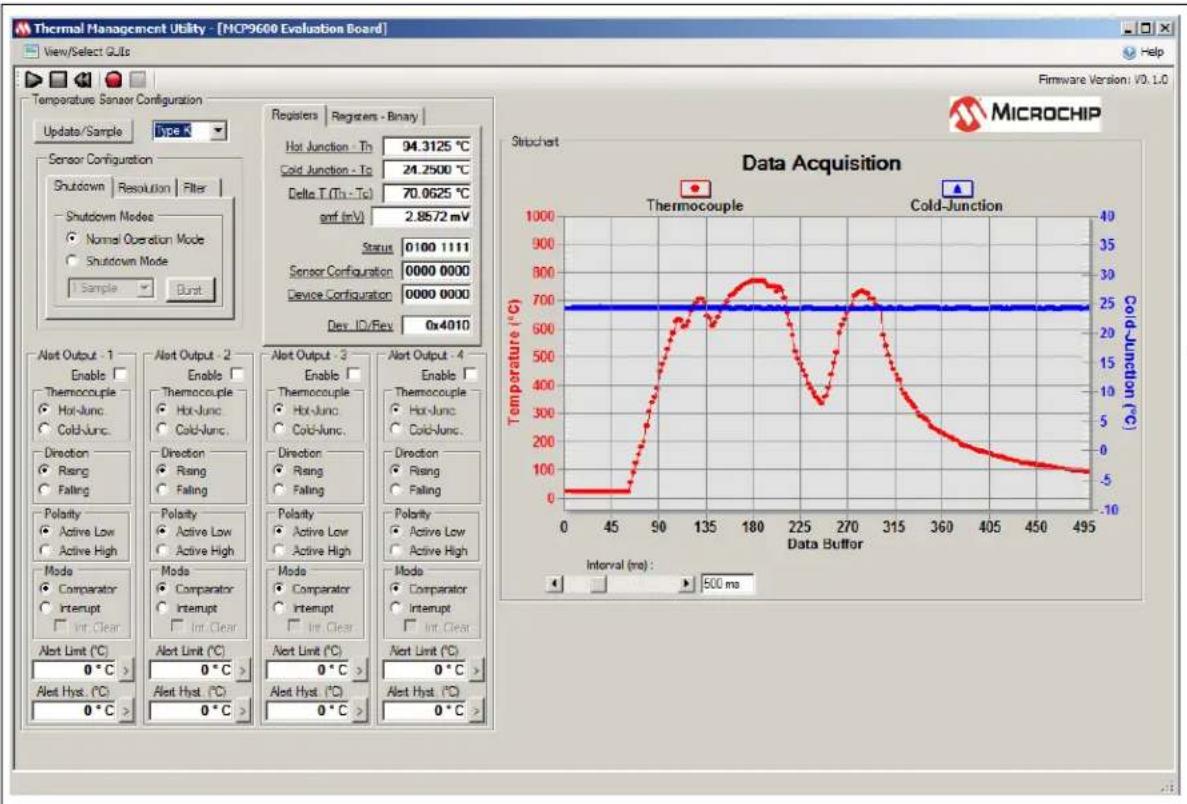Click the Hot Junction - Th label link
Viewport: 1187px width, 804px height.
coord(329,146)
